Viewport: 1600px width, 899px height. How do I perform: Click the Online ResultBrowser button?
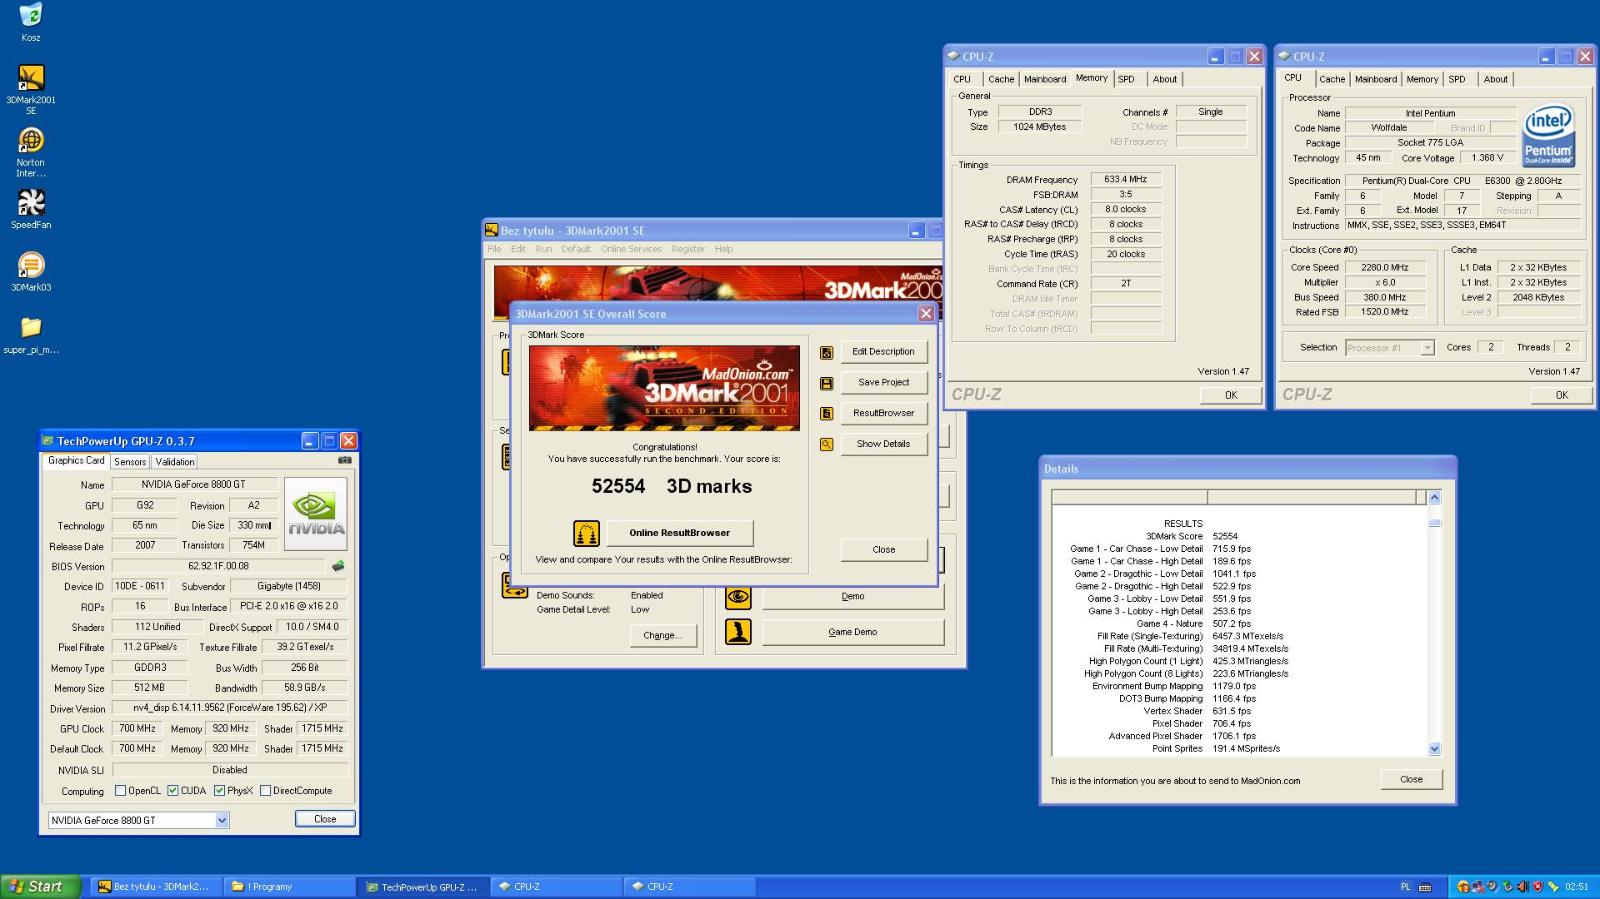pyautogui.click(x=680, y=533)
